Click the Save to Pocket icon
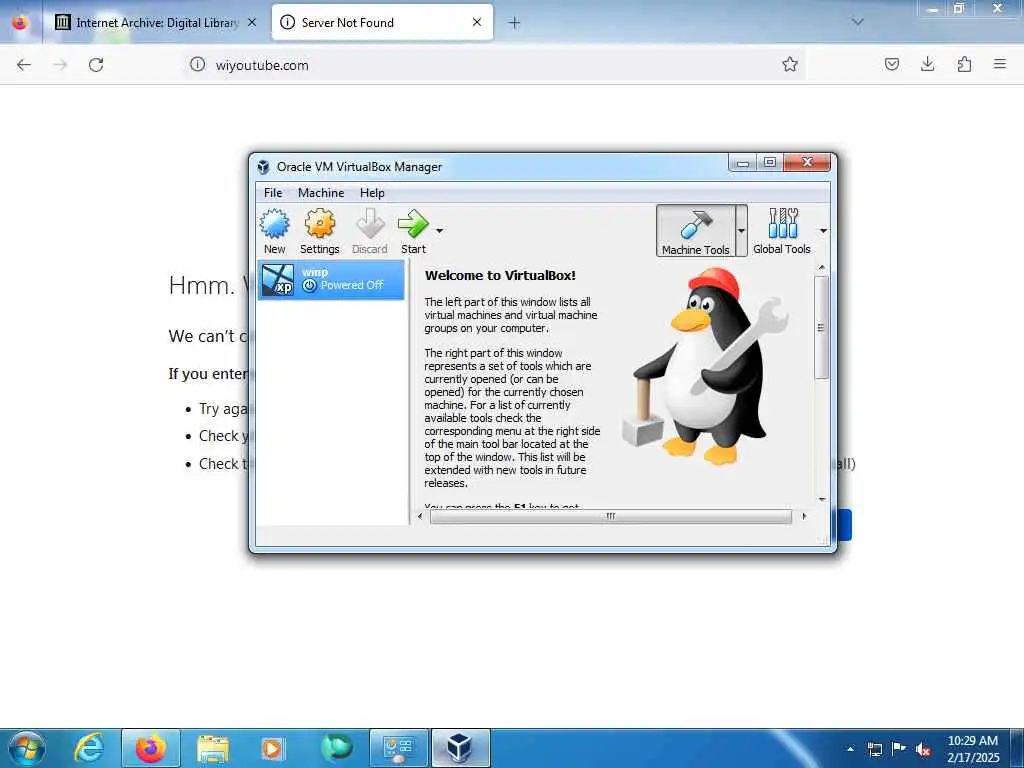1024x768 pixels. click(x=891, y=64)
